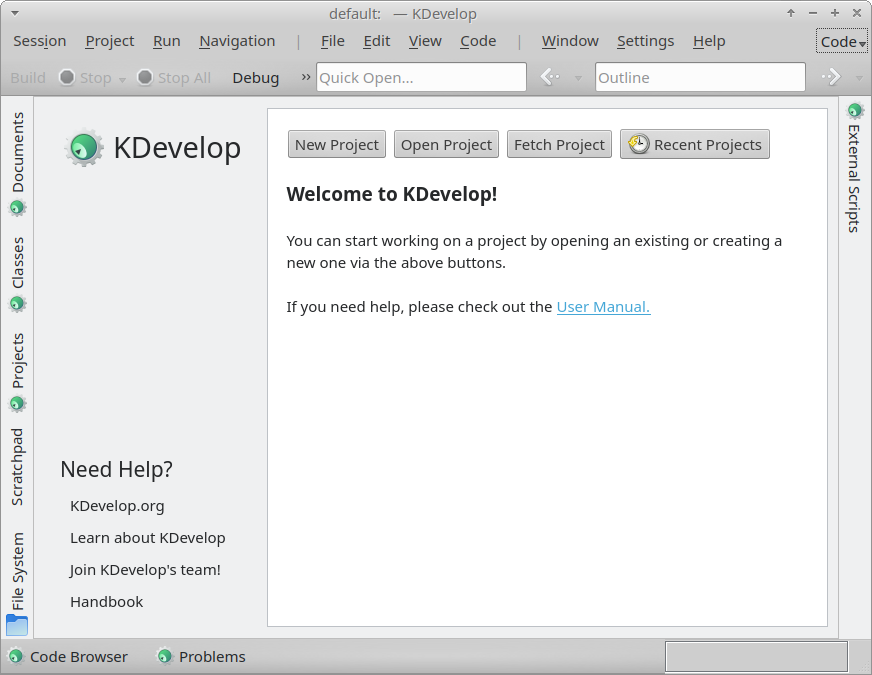
Task: Open the Settings menu
Action: (645, 41)
